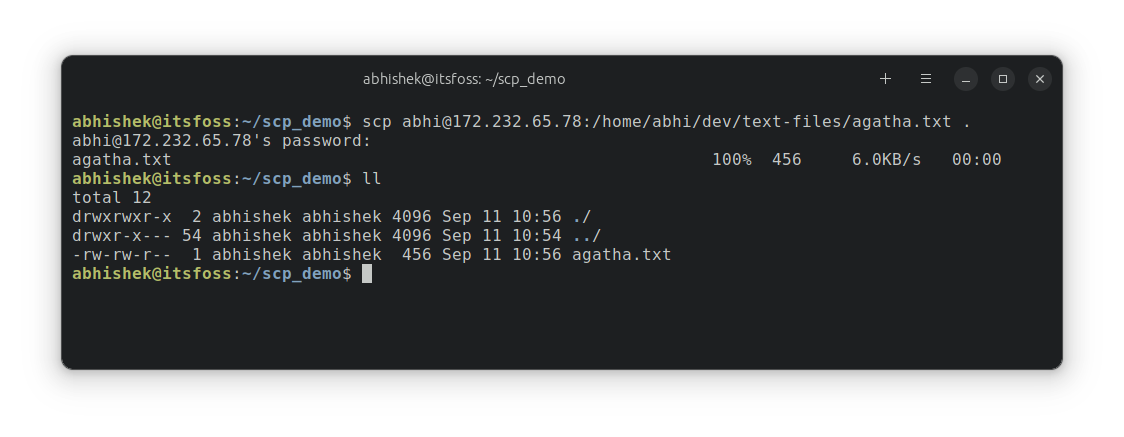This screenshot has height=437, width=1124.
Task: Click the ../ parent directory entry
Action: point(586,236)
